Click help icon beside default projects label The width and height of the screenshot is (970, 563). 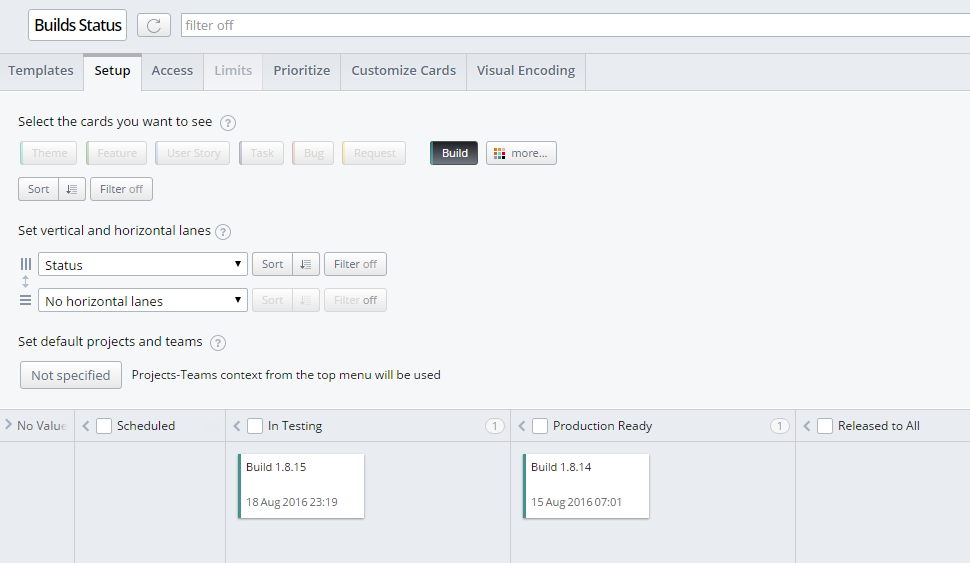click(x=218, y=342)
